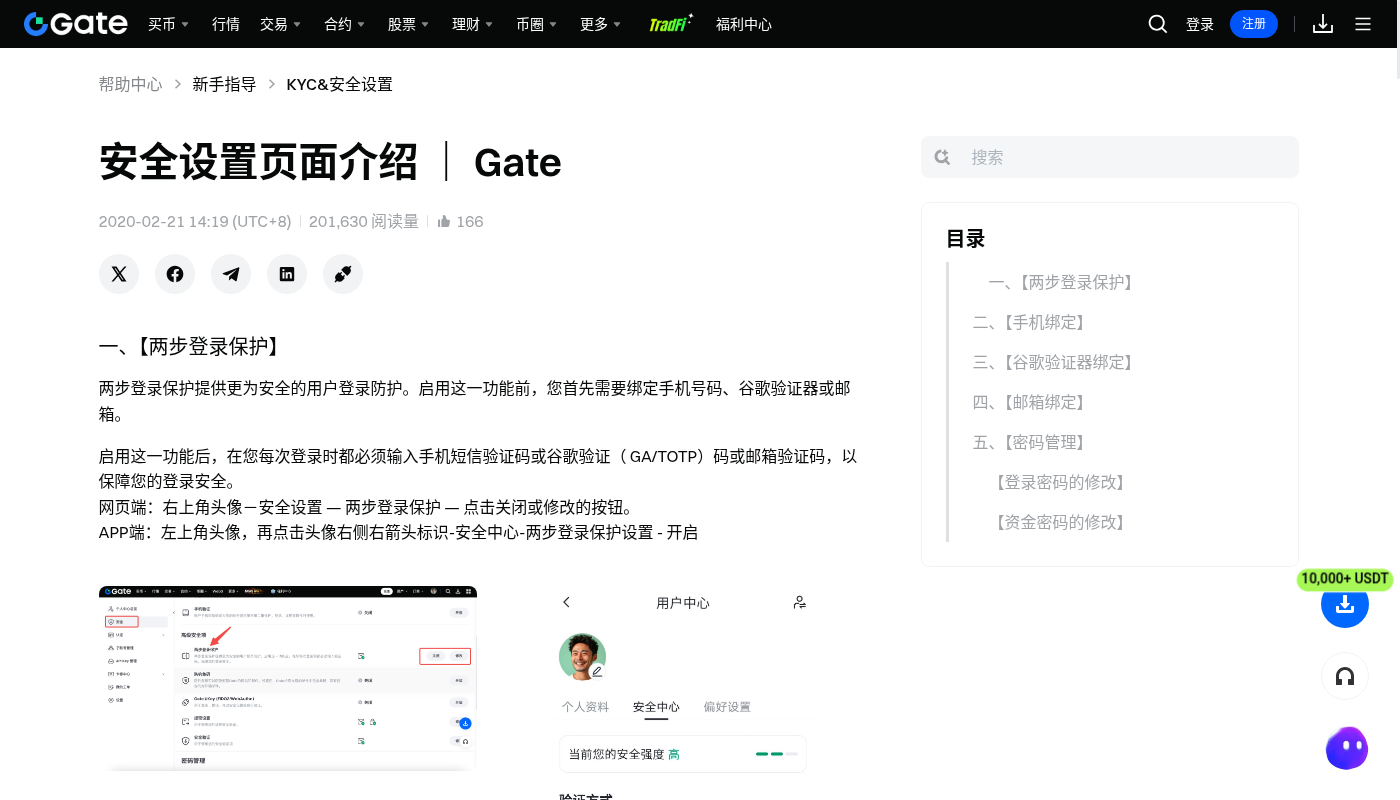The height and width of the screenshot is (800, 1400).
Task: Click the 目录 heading
Action: [966, 238]
